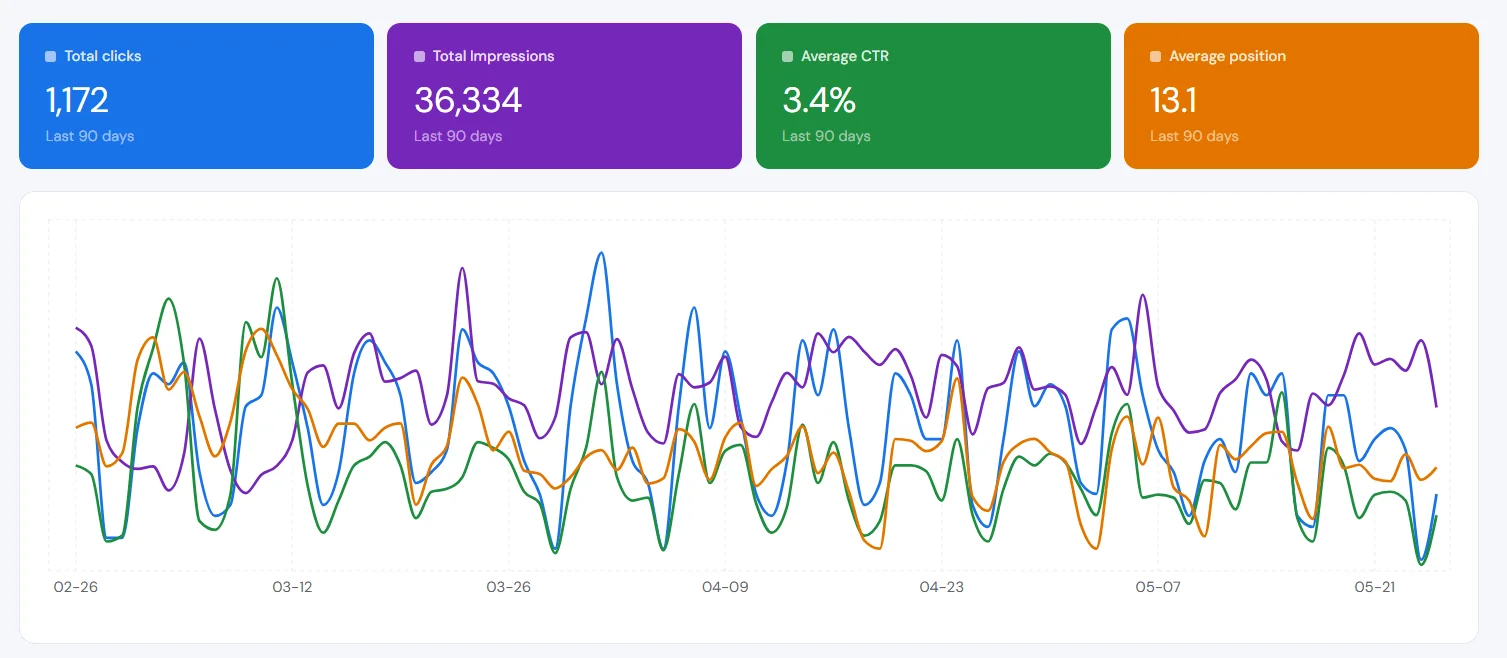The image size is (1507, 658).
Task: Toggle the Average position checkbox square
Action: 1155,57
